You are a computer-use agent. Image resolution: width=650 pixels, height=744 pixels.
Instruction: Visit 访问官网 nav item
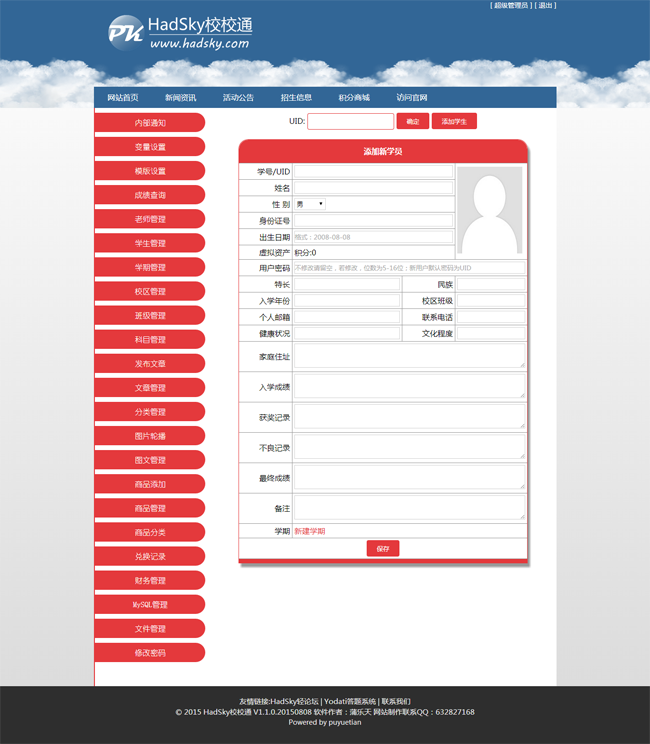pos(412,97)
